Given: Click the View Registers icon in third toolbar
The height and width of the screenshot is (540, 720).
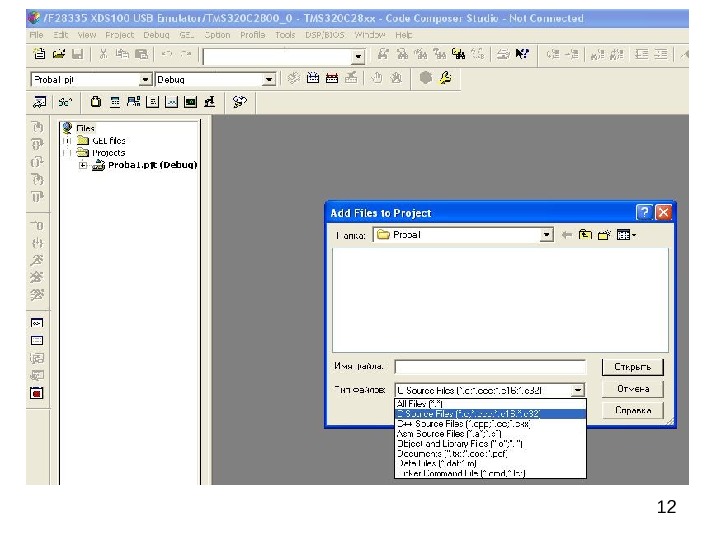Looking at the screenshot, I should coord(115,102).
